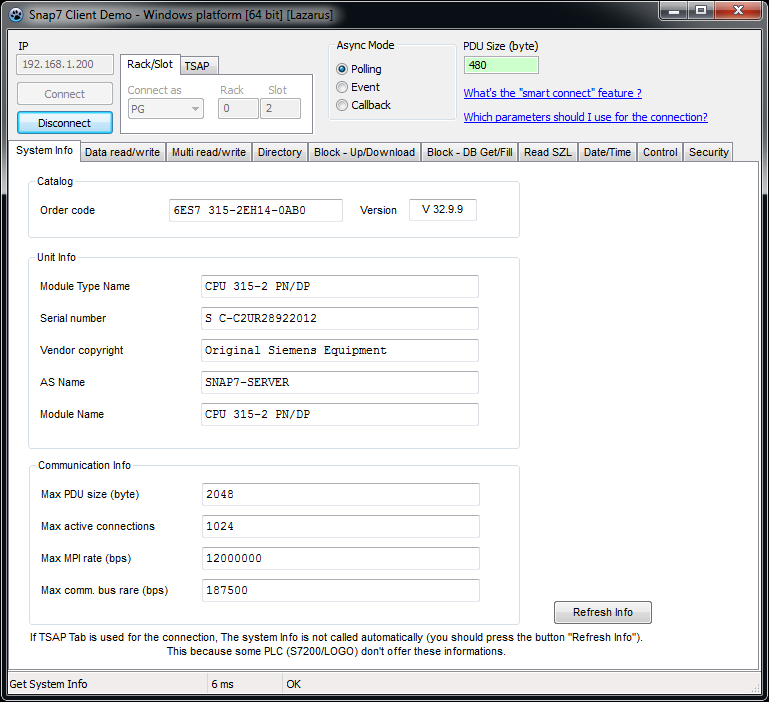Screen dimensions: 769x702
Task: Click the Snap7 paw application icon
Action: [x=16, y=15]
